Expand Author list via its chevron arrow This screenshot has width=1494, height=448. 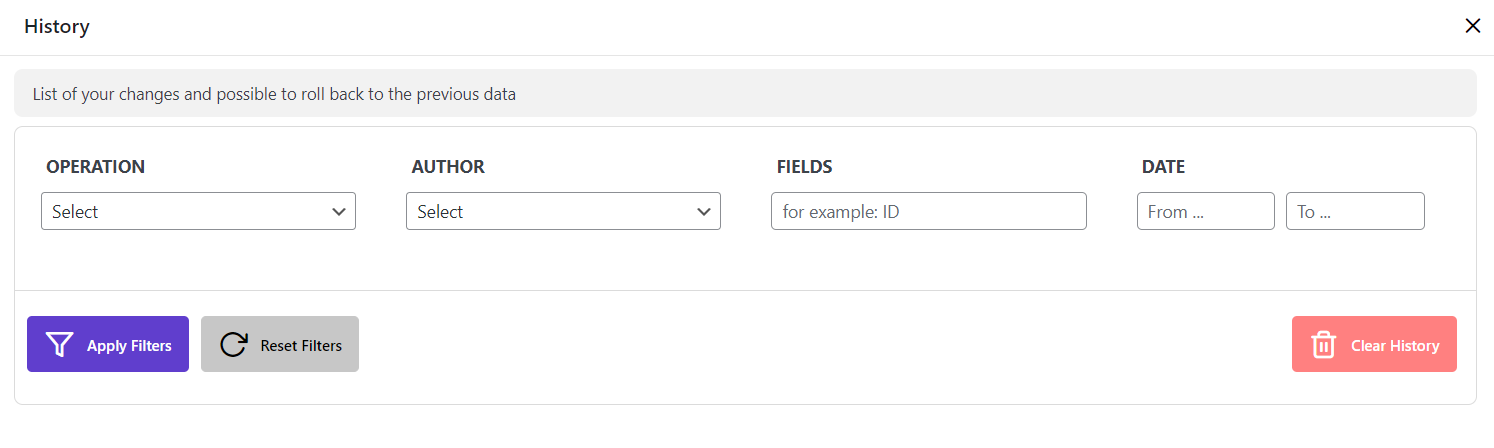[703, 212]
